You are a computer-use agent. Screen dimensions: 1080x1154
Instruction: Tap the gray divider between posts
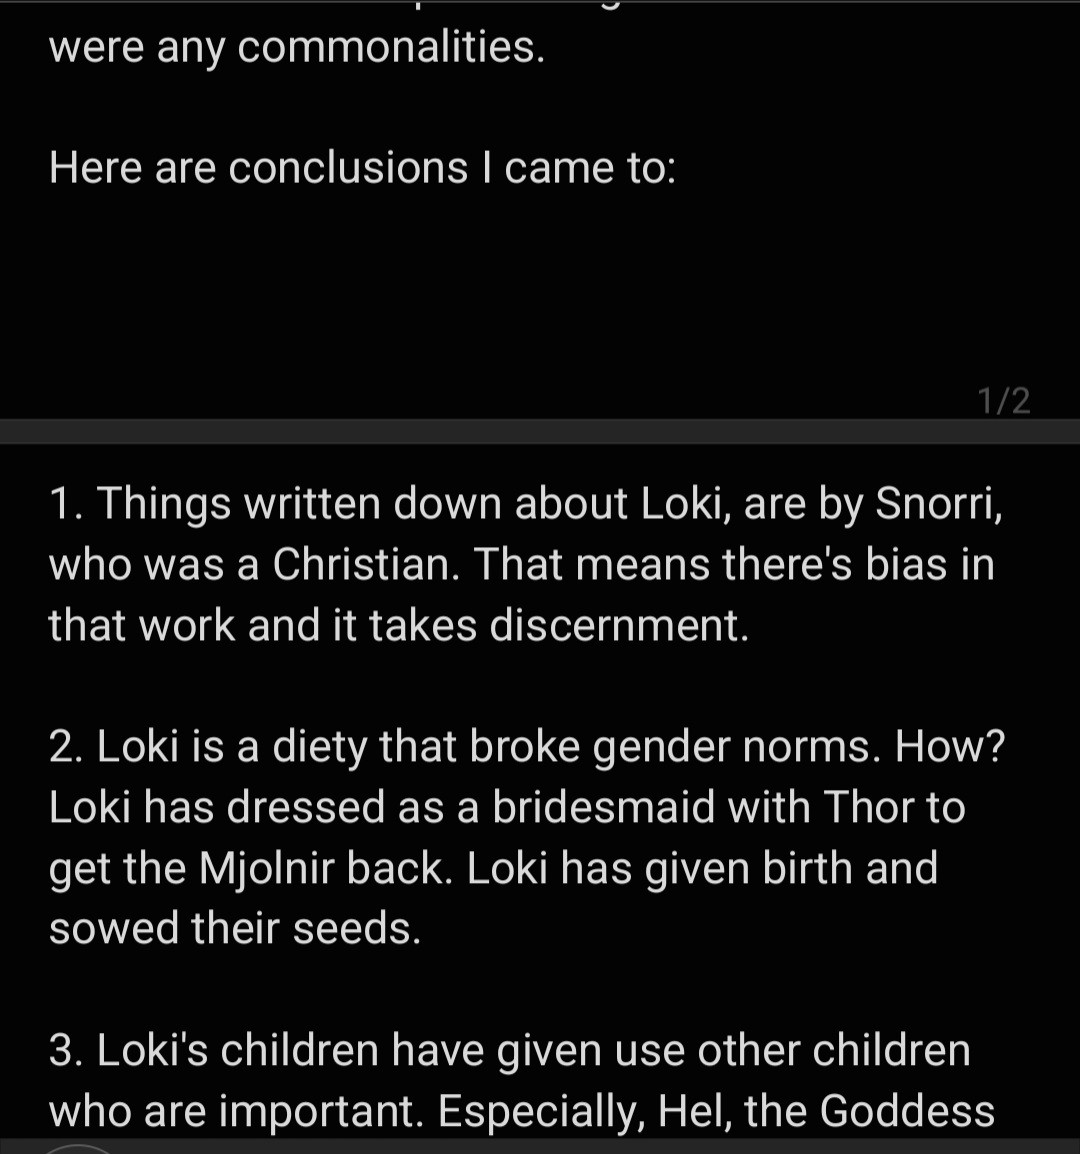(540, 431)
